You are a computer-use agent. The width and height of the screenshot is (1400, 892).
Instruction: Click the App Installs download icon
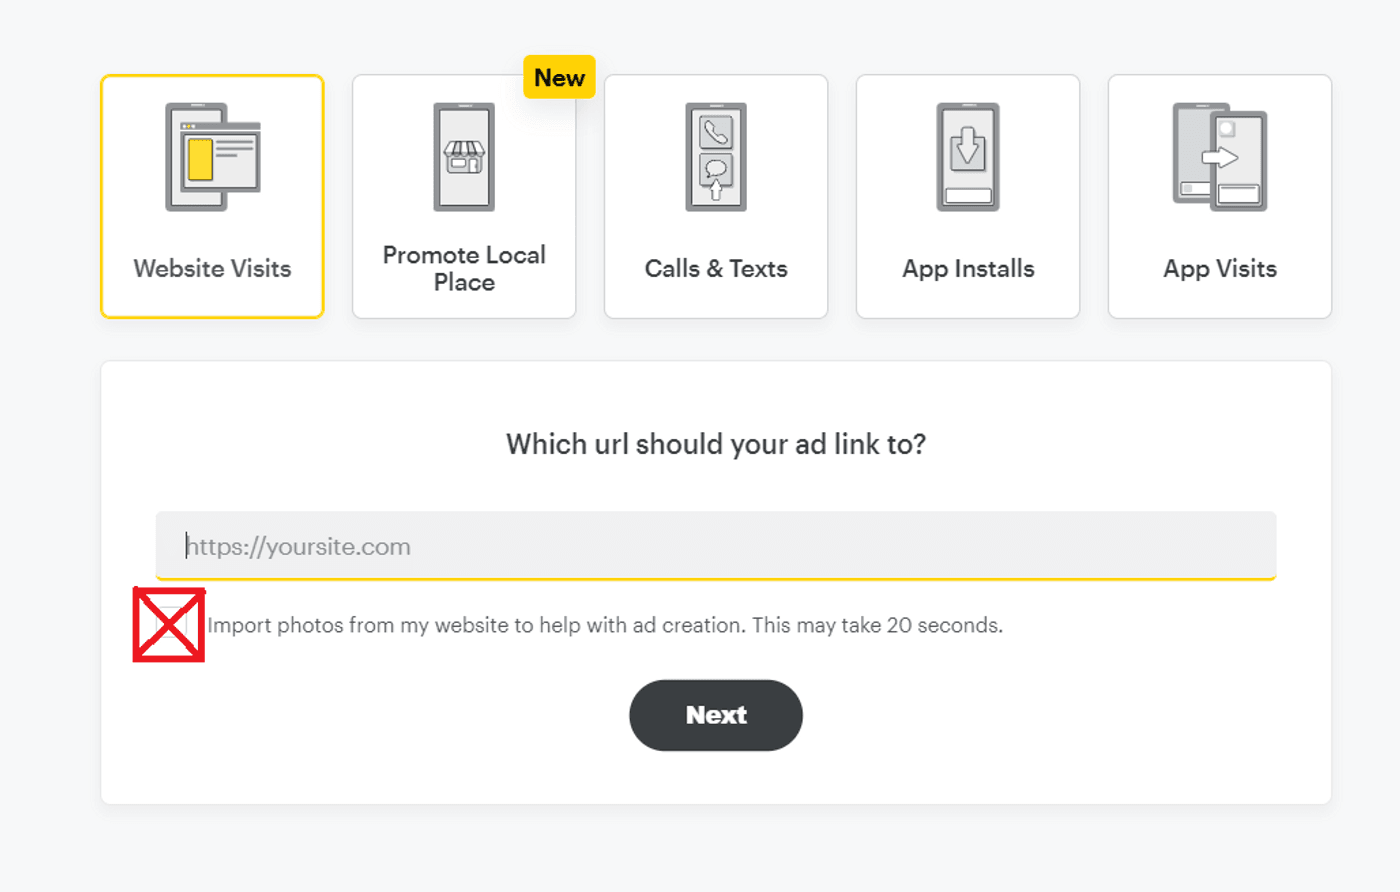coord(967,152)
